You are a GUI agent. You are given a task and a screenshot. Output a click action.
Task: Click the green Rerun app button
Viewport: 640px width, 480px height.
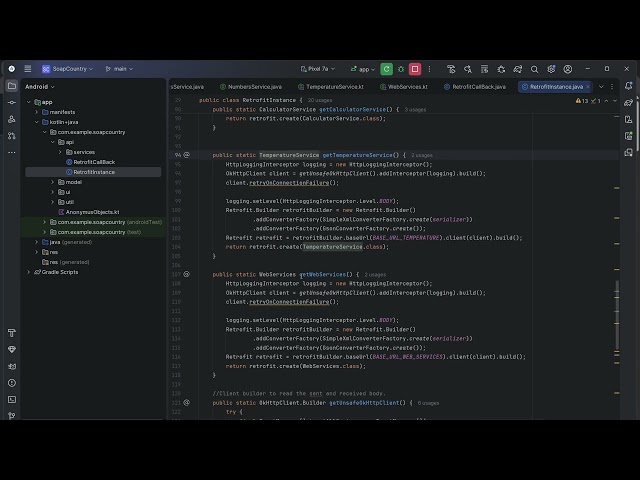pos(387,69)
